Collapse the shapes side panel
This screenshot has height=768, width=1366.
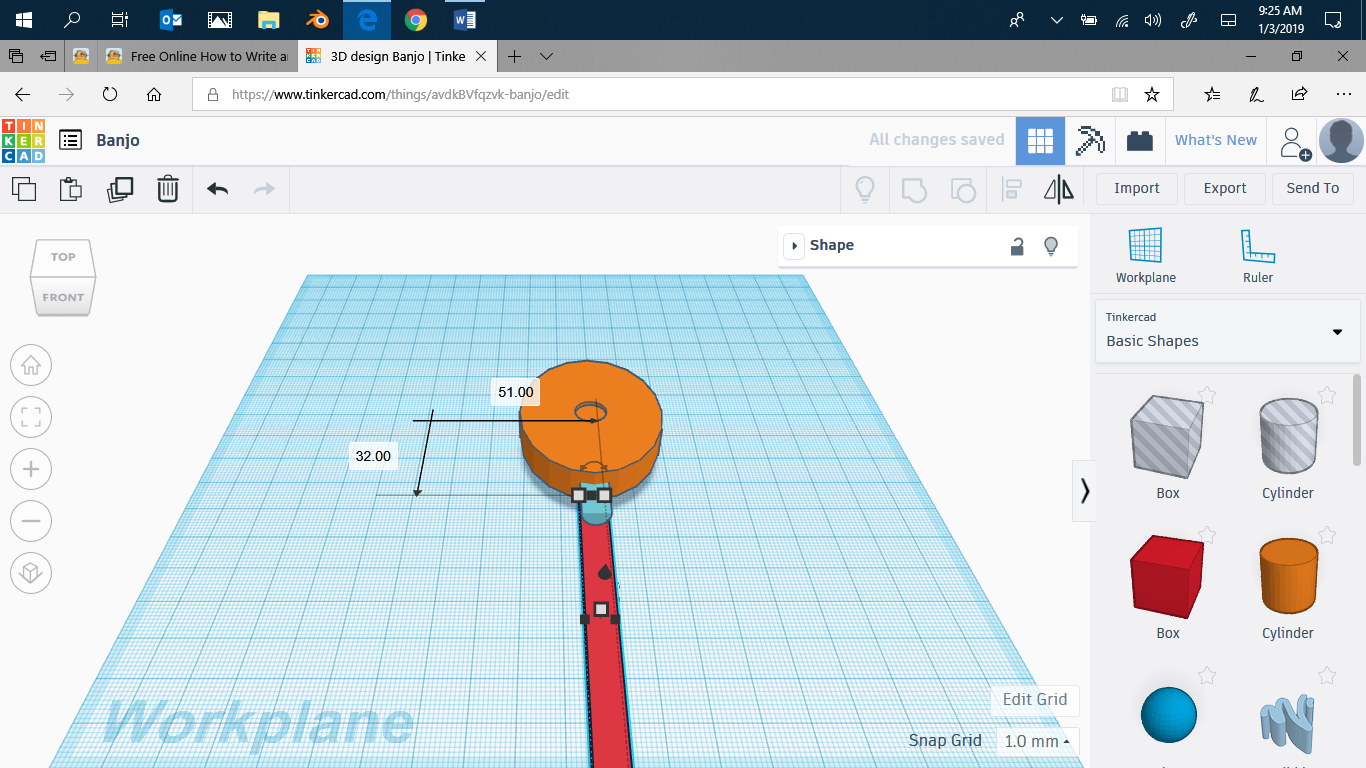[1084, 491]
